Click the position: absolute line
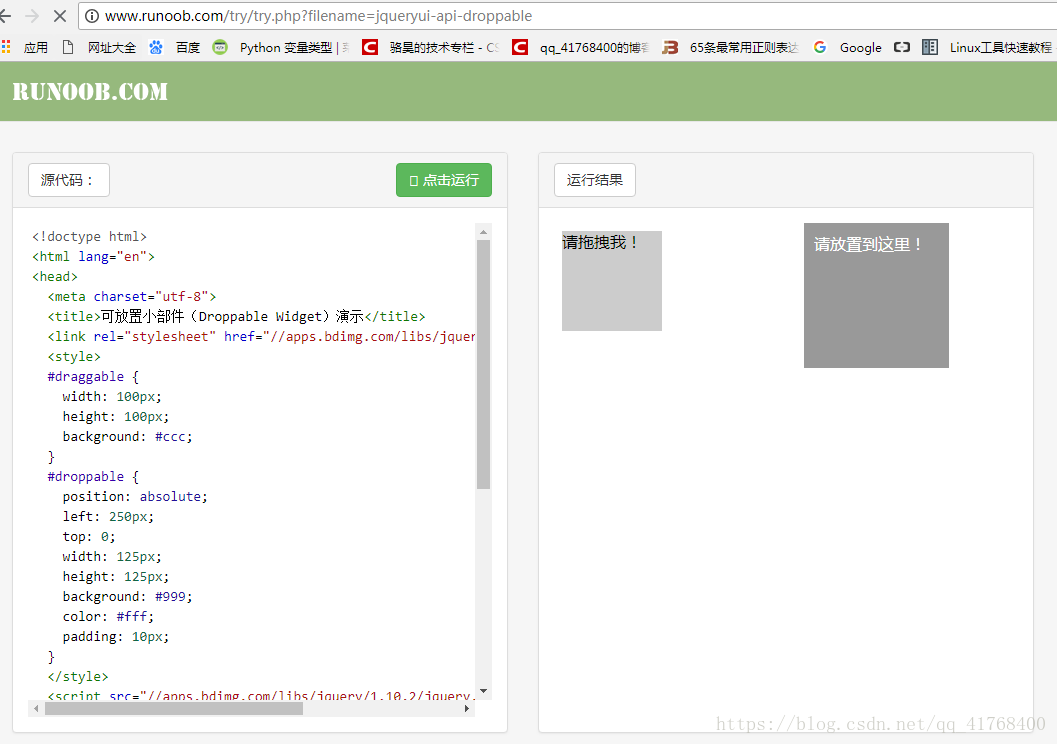Image resolution: width=1057 pixels, height=744 pixels. pyautogui.click(x=135, y=497)
